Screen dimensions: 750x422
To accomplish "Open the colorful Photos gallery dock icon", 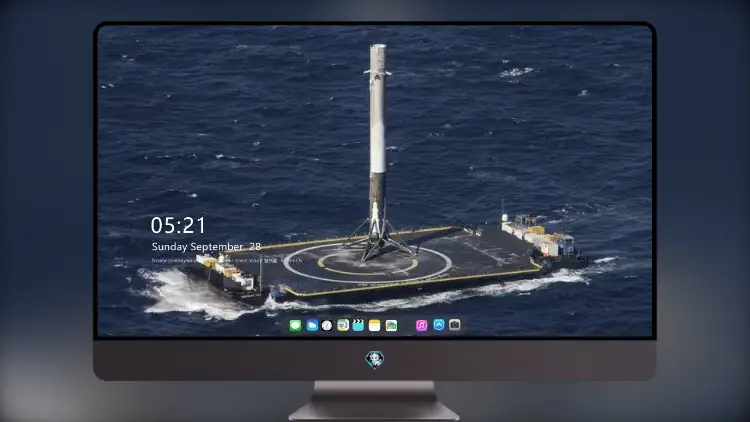I will pyautogui.click(x=391, y=326).
